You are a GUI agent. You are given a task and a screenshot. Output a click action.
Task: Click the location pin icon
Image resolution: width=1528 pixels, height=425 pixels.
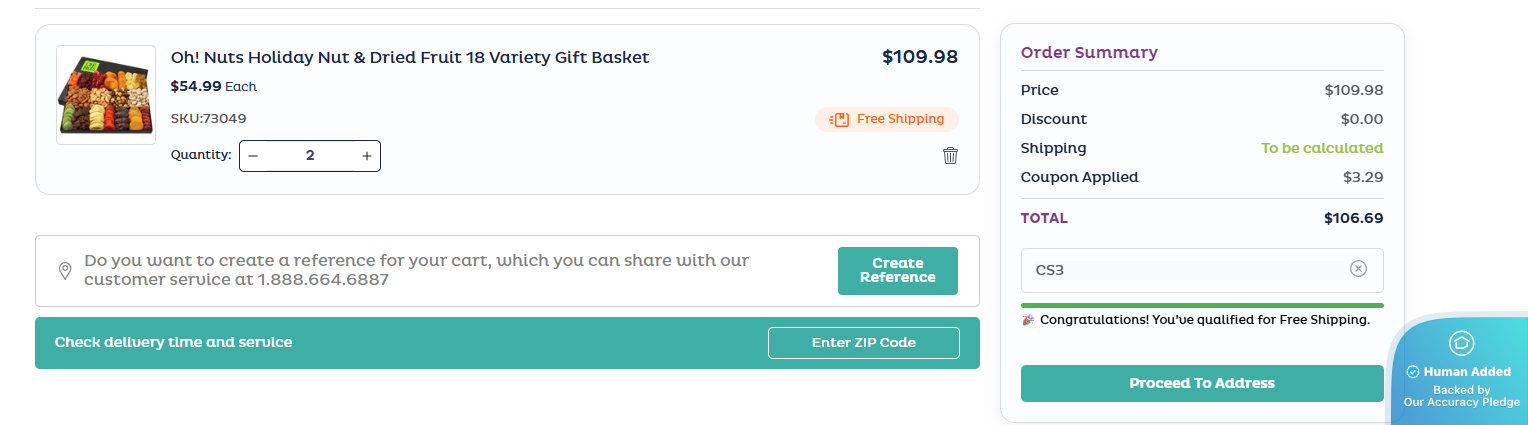pyautogui.click(x=65, y=271)
